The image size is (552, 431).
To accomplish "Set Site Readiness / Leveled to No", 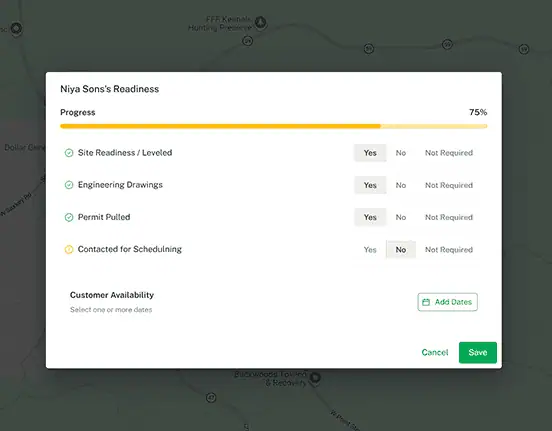I will (x=401, y=153).
